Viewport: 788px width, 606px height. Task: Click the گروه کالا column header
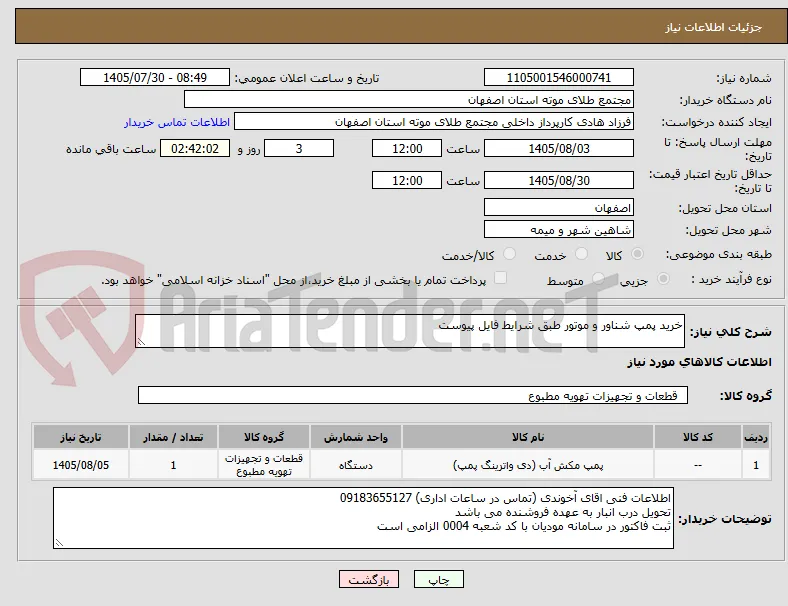point(264,437)
